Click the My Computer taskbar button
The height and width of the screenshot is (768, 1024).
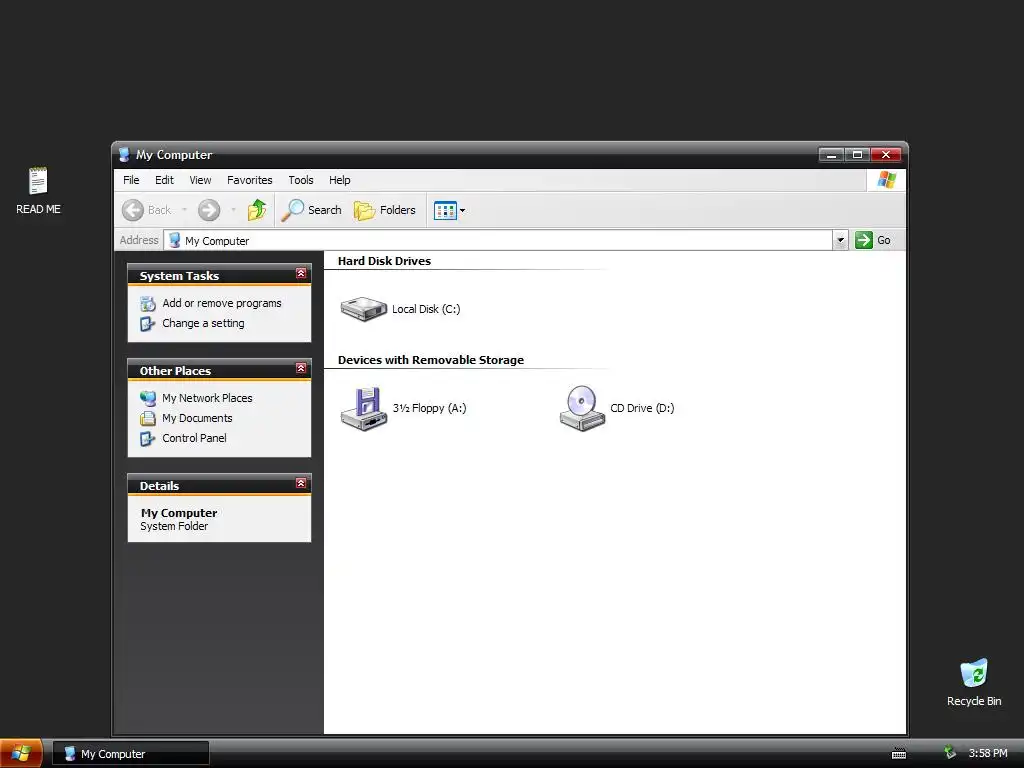[131, 754]
